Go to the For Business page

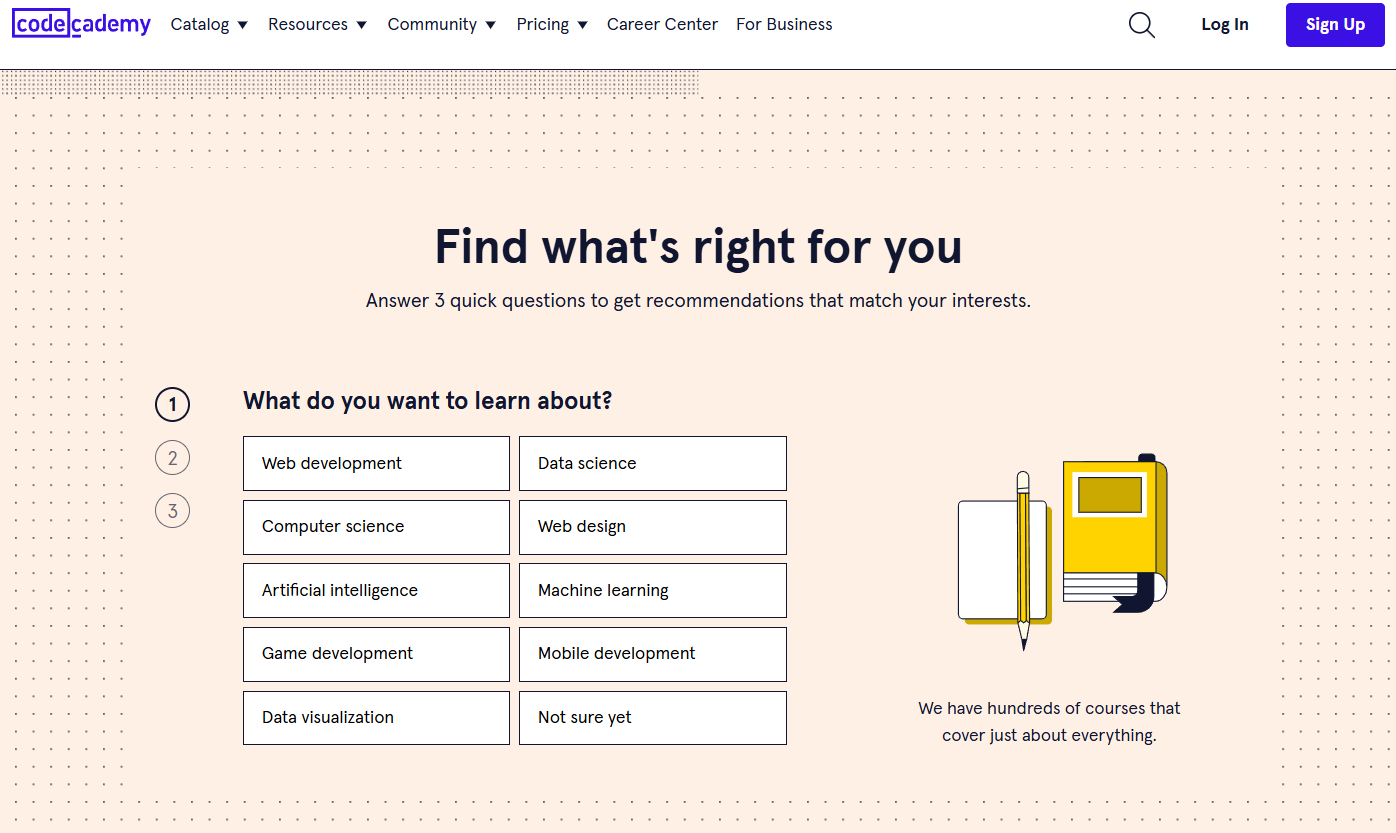coord(784,24)
